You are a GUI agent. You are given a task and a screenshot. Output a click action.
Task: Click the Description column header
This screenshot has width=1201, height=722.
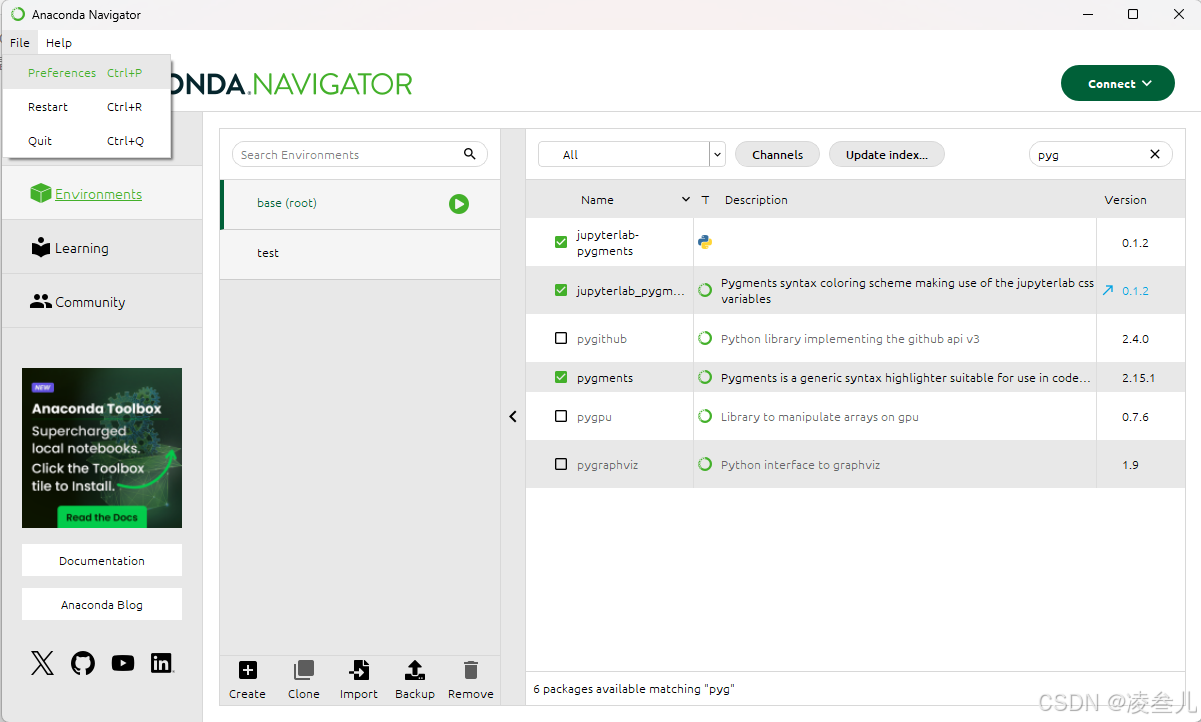pos(756,200)
